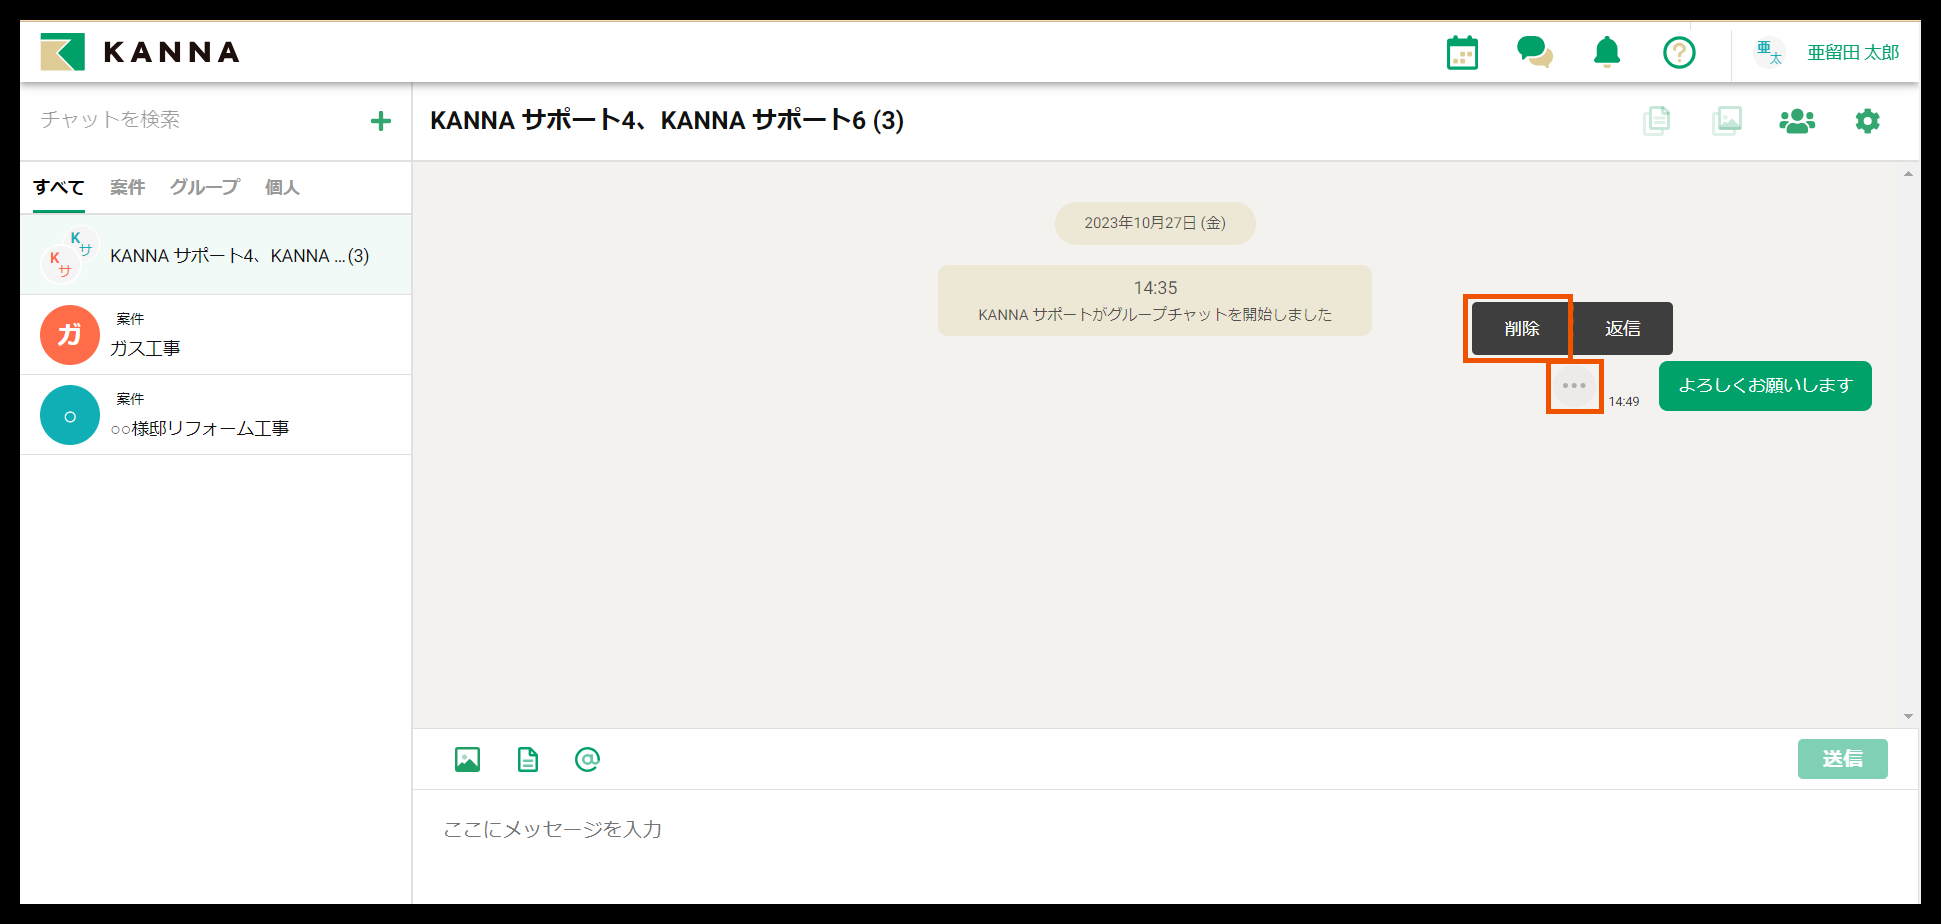This screenshot has width=1941, height=924.
Task: Click the plus icon to create chat
Action: pyautogui.click(x=381, y=121)
